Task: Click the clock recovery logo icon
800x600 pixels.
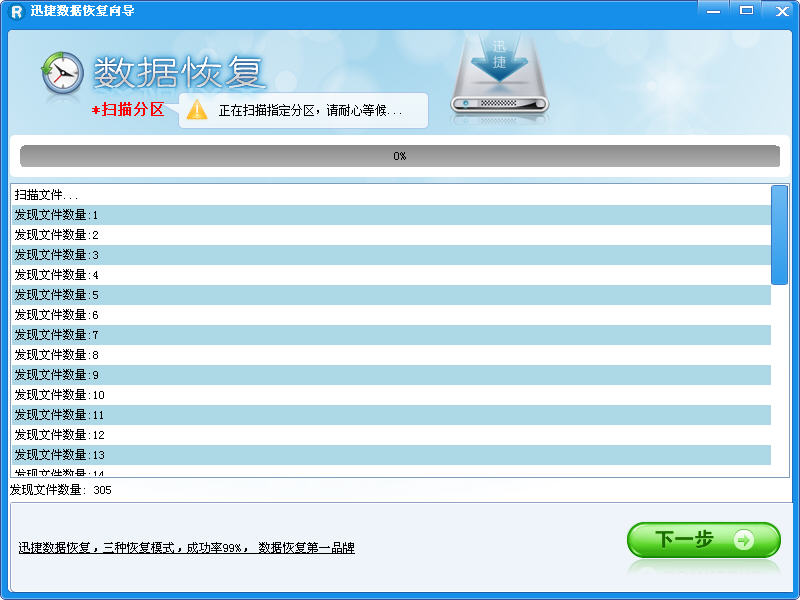Action: 62,73
